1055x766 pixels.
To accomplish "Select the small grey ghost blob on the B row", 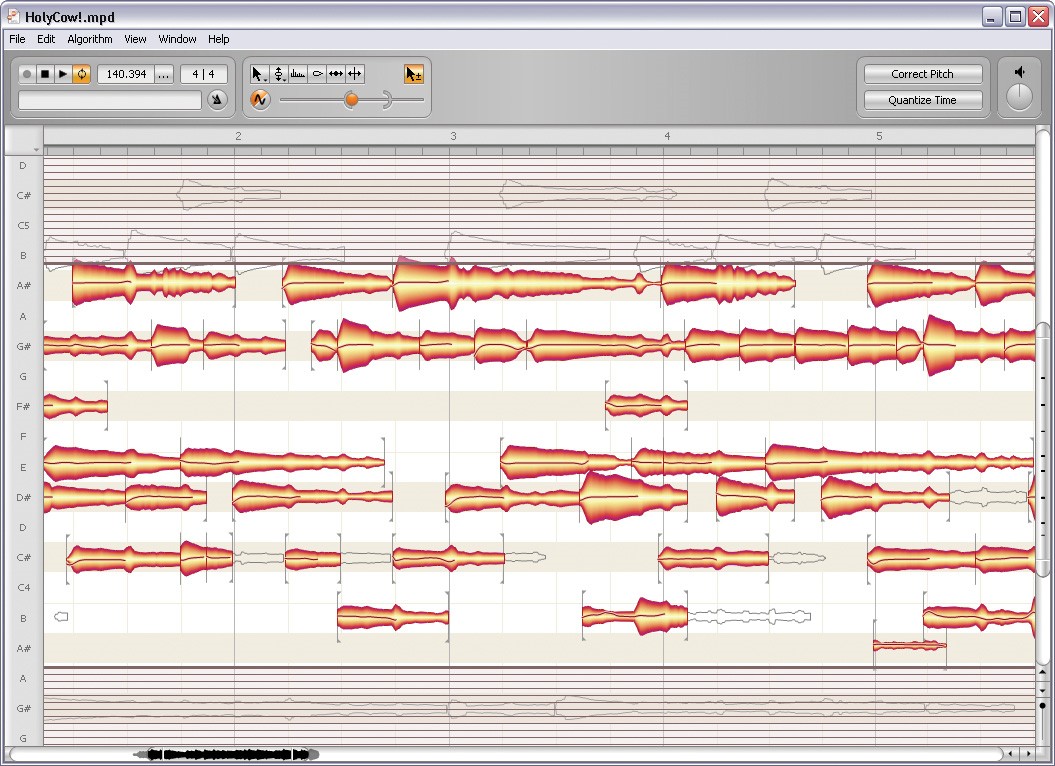I will (x=61, y=617).
